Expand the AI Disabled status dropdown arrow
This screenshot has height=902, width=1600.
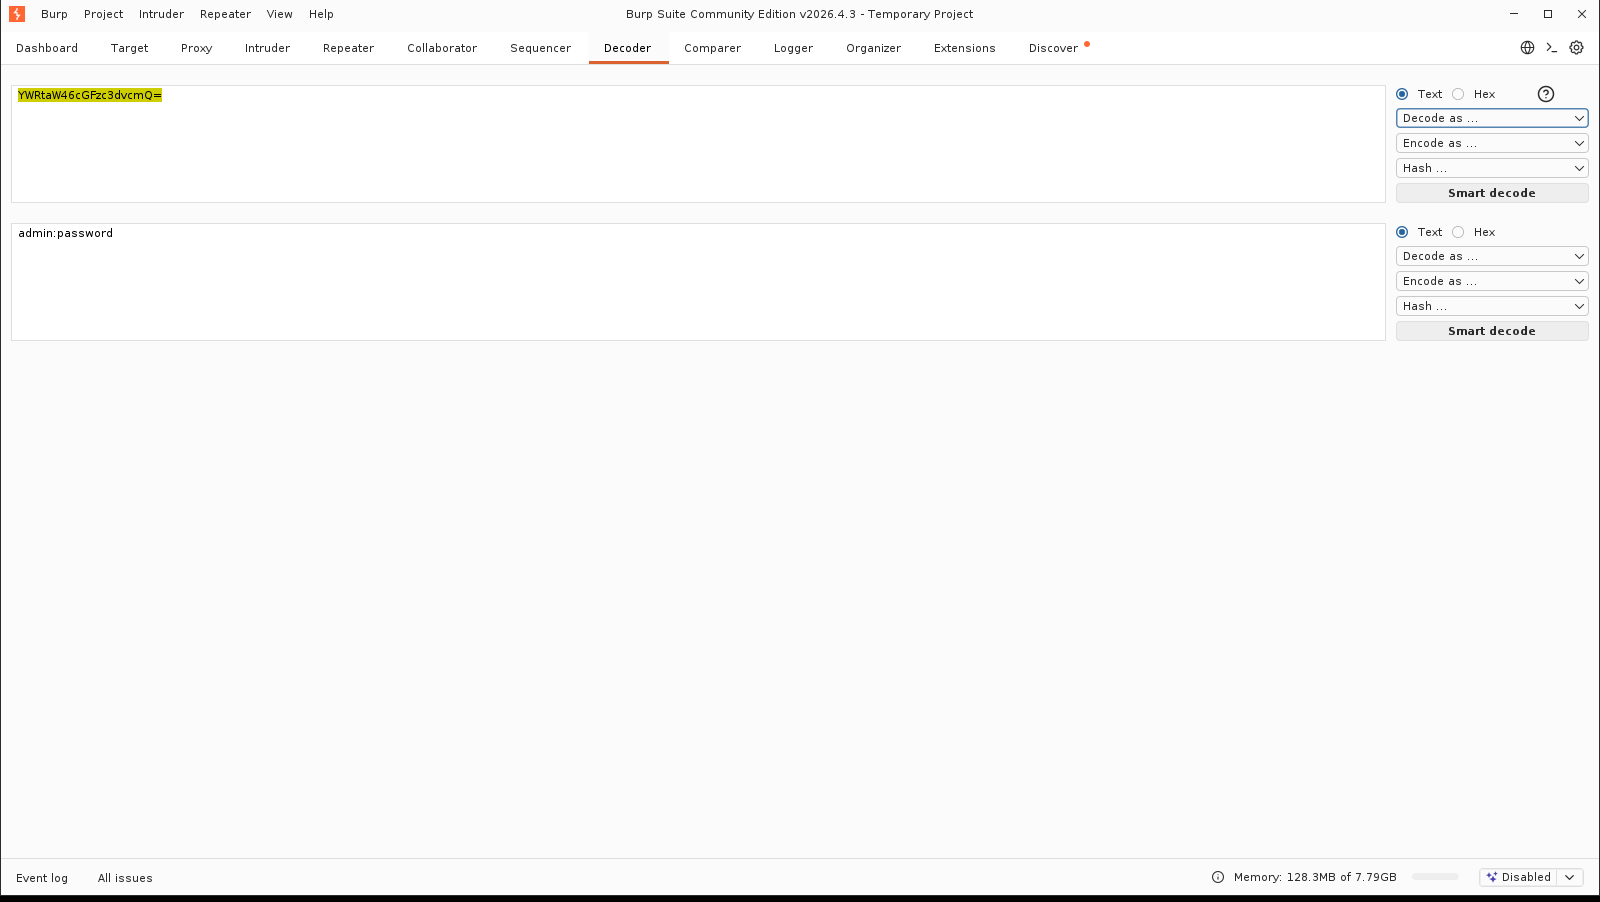click(x=1570, y=877)
